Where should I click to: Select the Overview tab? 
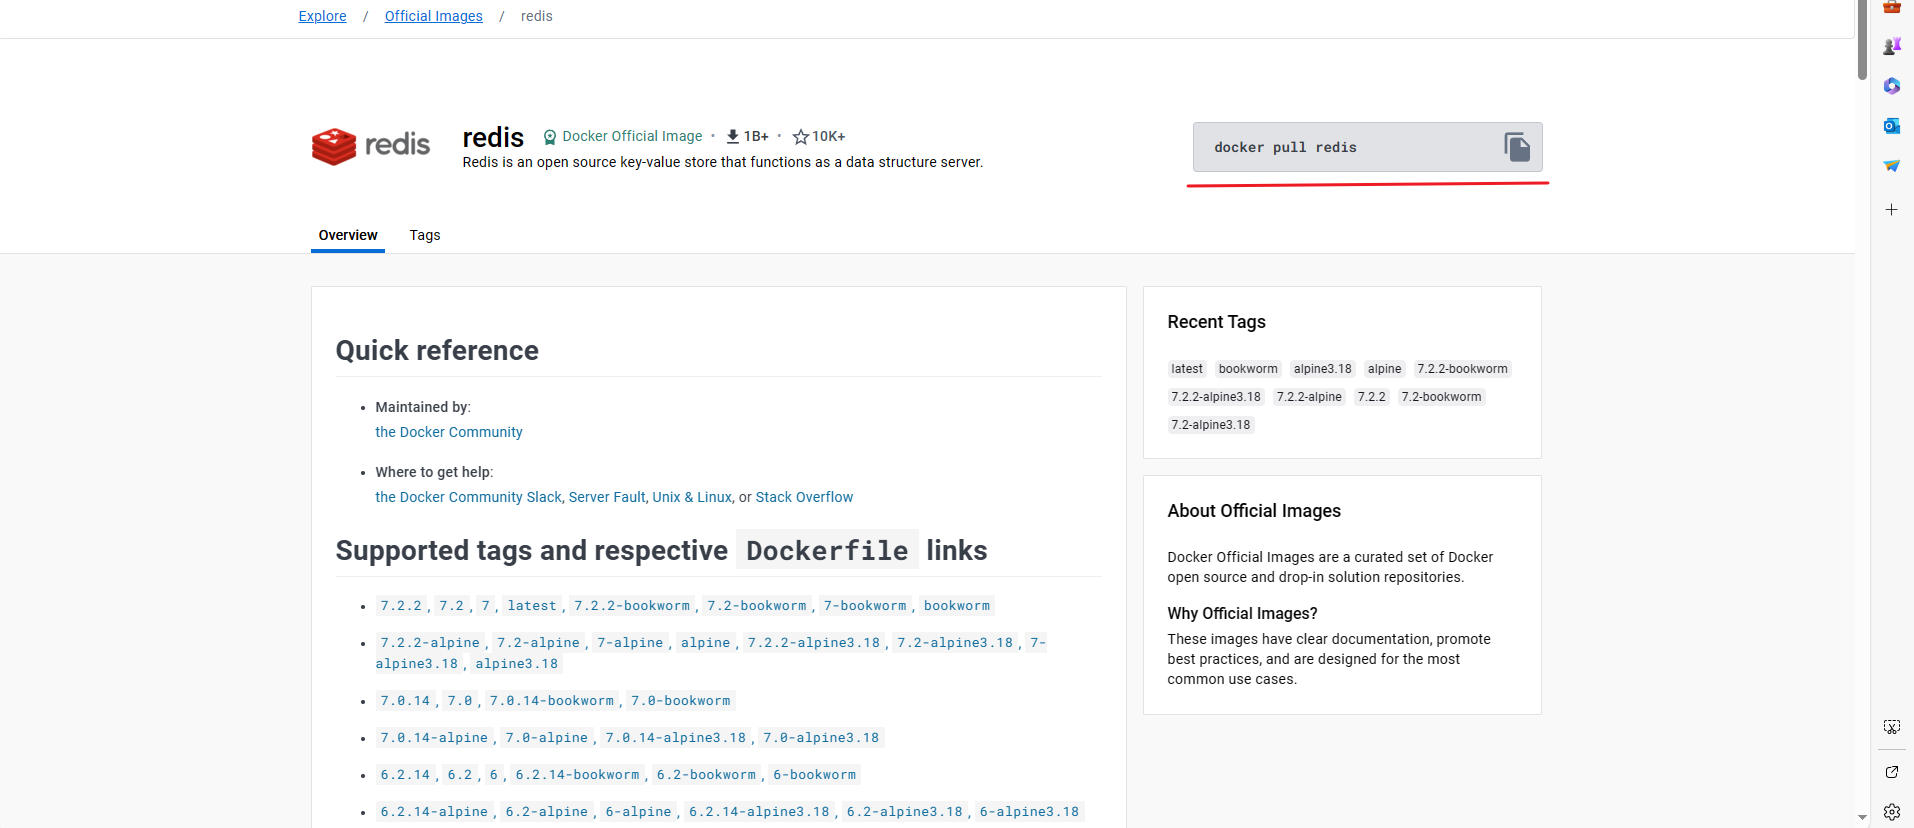click(348, 235)
